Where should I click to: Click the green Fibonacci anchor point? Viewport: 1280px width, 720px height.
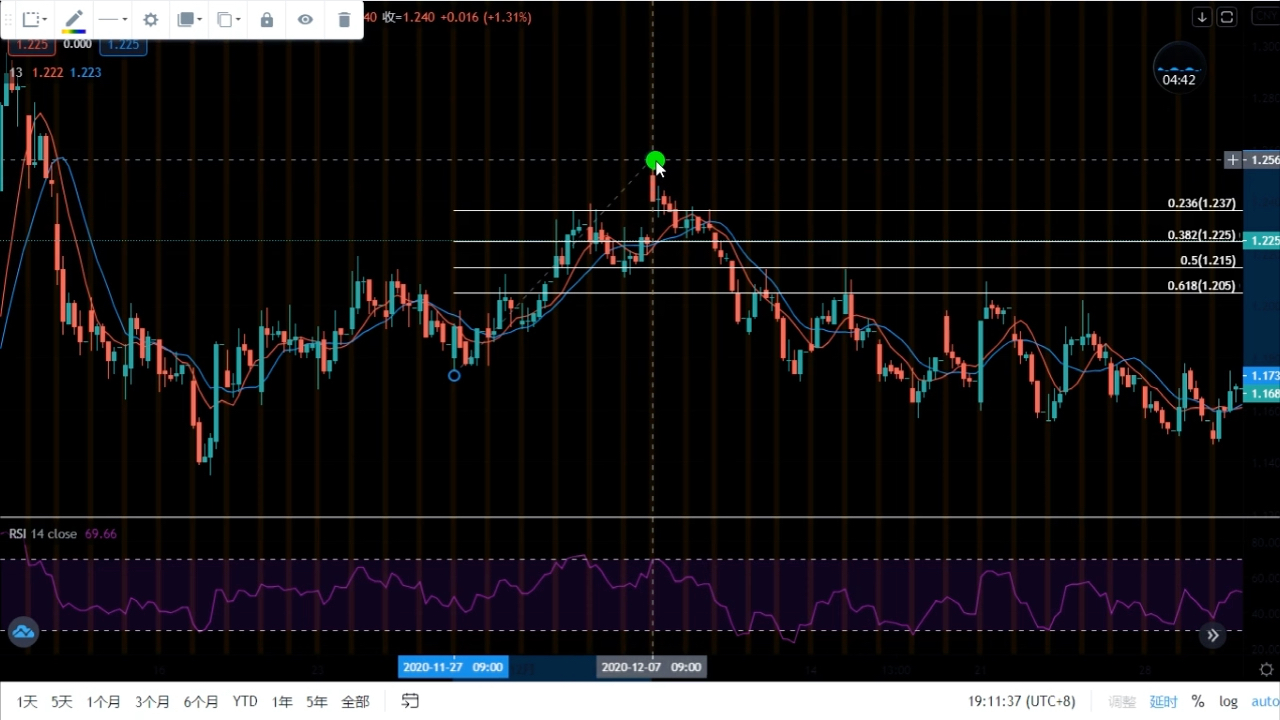[654, 160]
